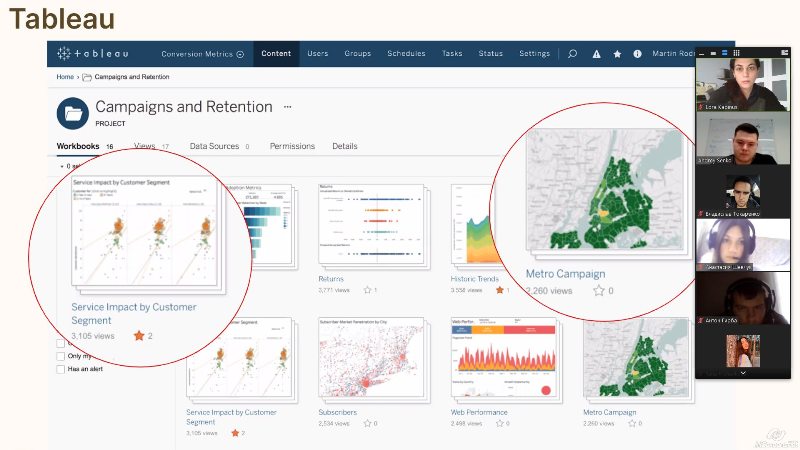
Task: Click grid view icon in video call panel
Action: (736, 53)
